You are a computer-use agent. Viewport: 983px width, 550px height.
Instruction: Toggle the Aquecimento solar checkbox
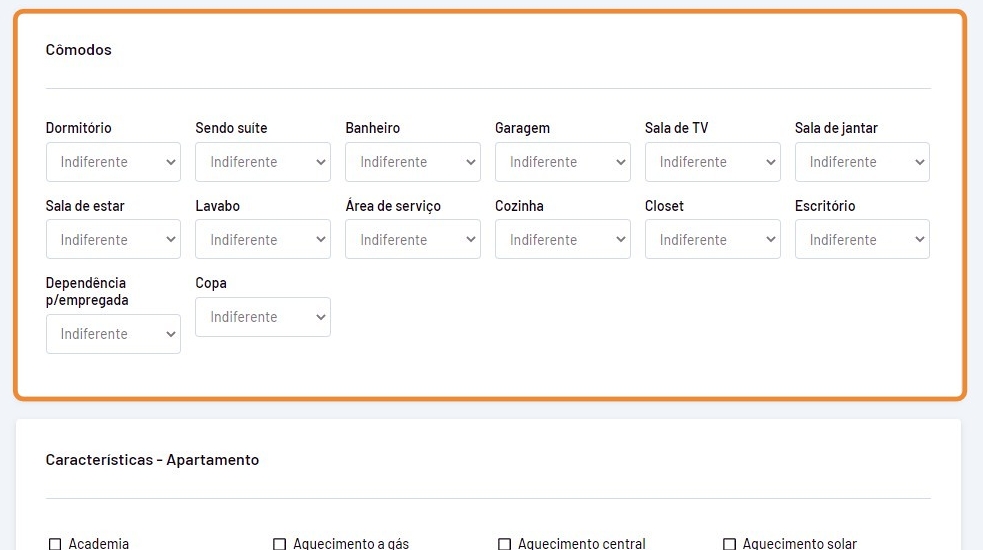729,544
